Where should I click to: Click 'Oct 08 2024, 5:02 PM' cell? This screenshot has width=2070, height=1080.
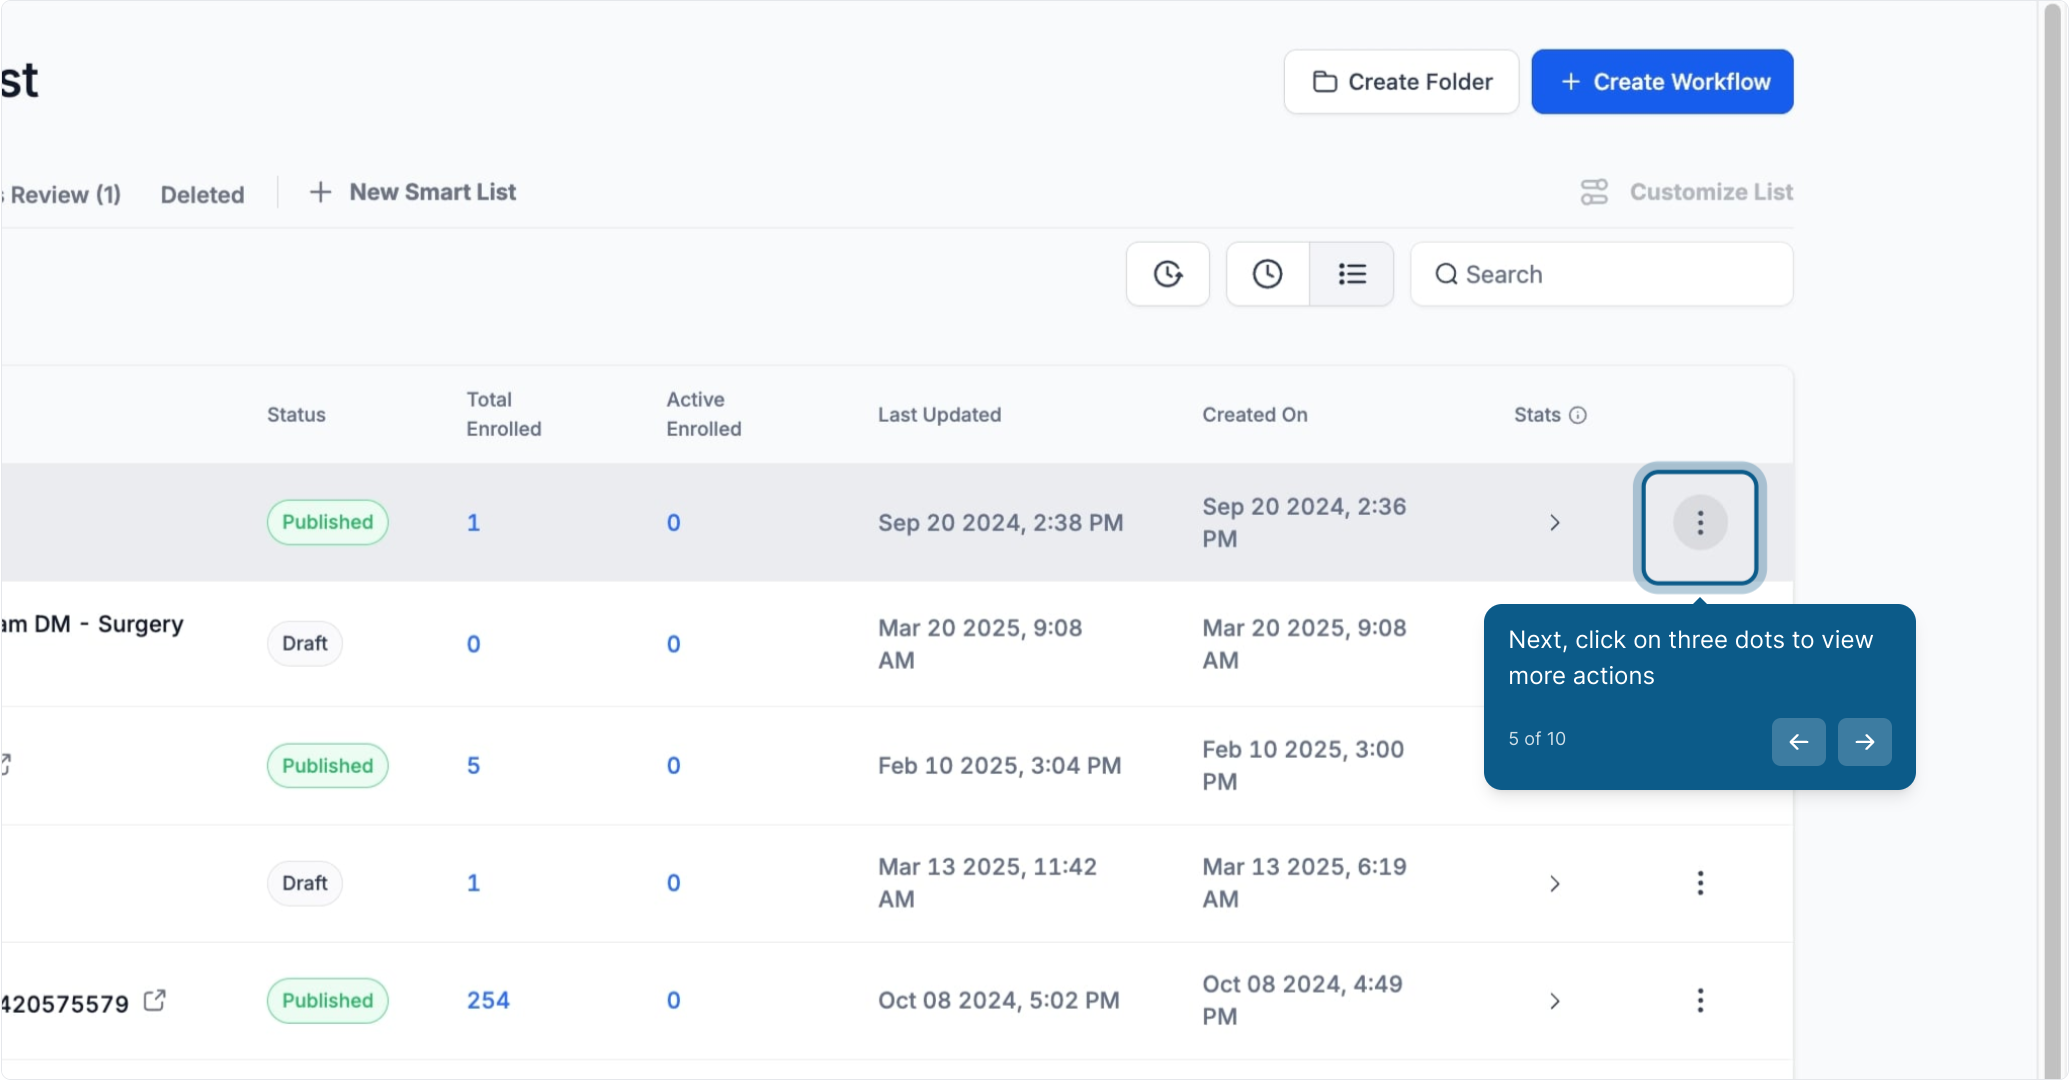coord(998,1000)
